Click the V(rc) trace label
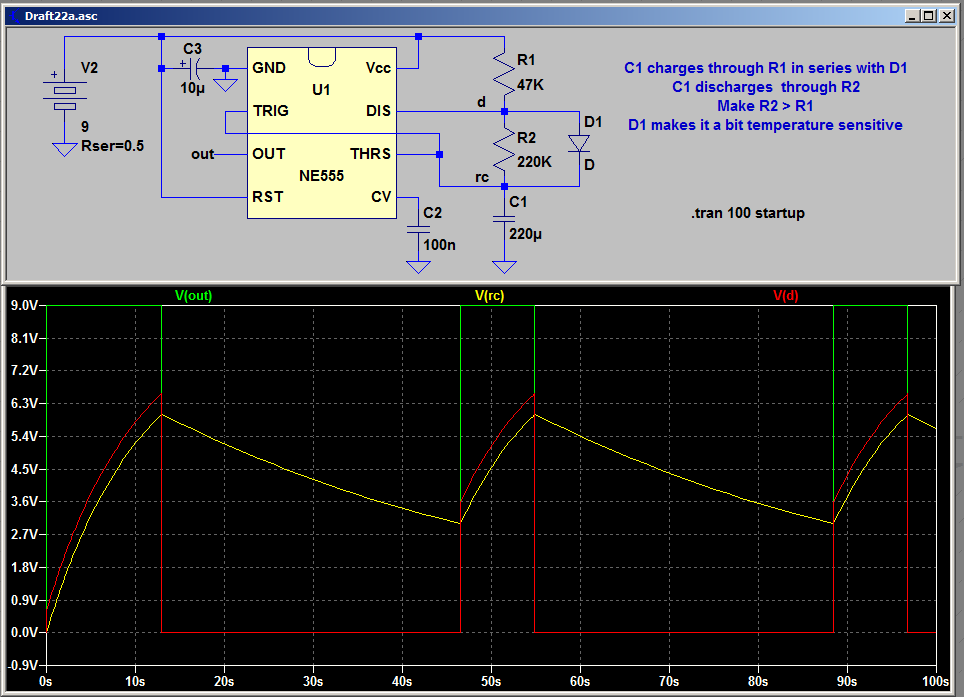 (489, 296)
